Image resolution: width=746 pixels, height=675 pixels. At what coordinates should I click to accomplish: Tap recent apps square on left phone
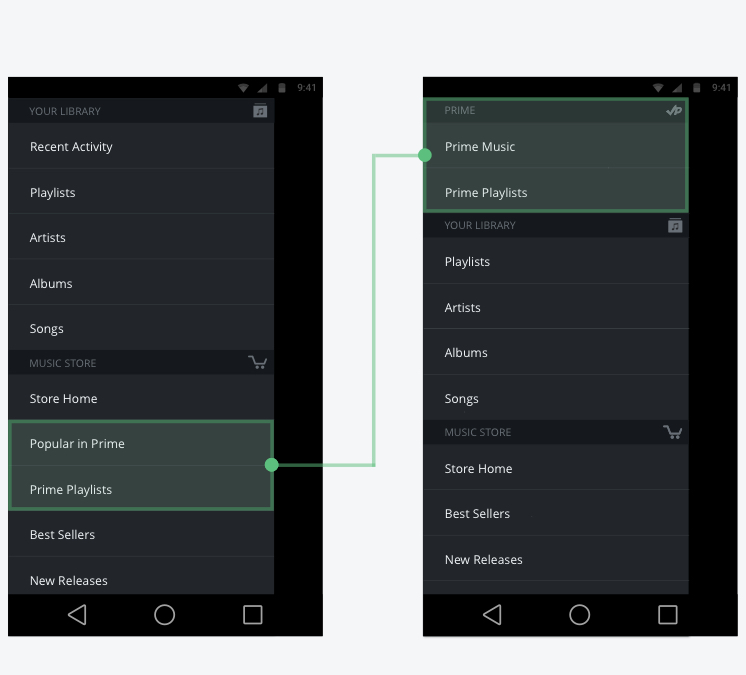253,615
